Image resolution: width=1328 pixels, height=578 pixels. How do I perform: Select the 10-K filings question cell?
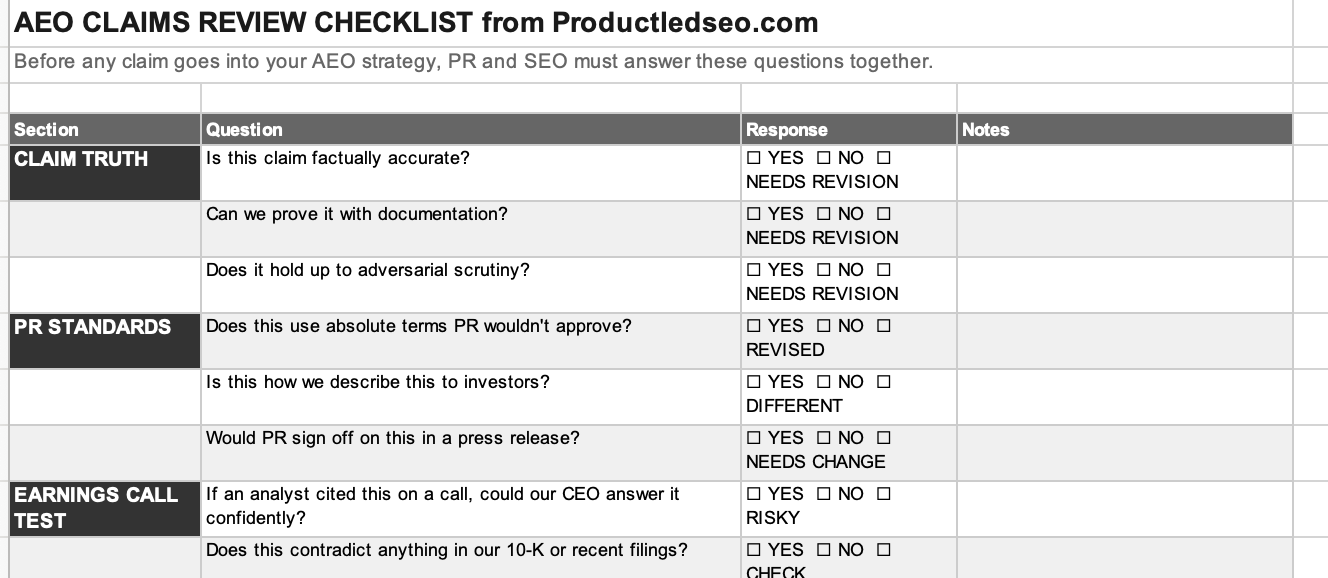(x=471, y=558)
